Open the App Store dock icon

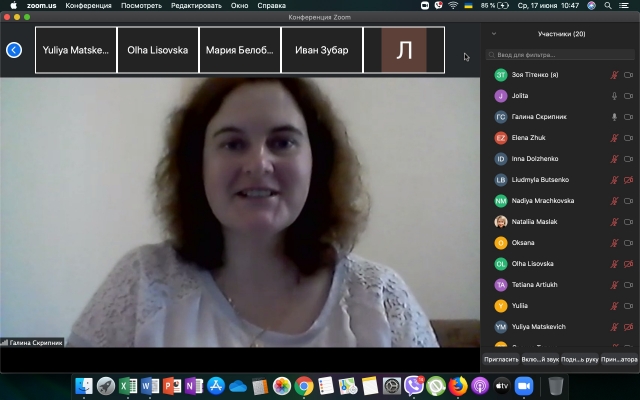216,385
